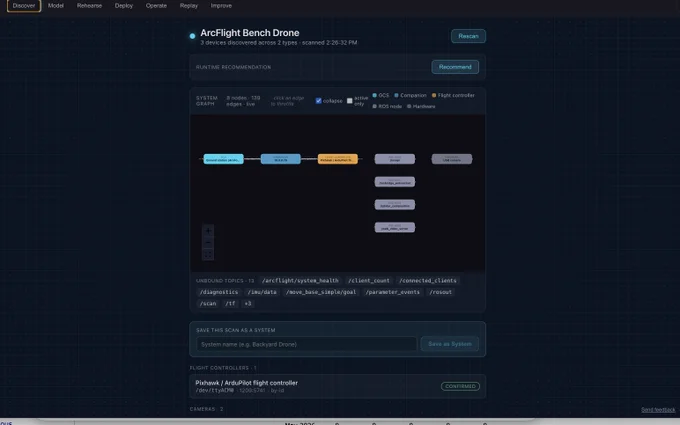Switch to the Rehearse tab
Screen dimensions: 680x425
pyautogui.click(x=89, y=6)
